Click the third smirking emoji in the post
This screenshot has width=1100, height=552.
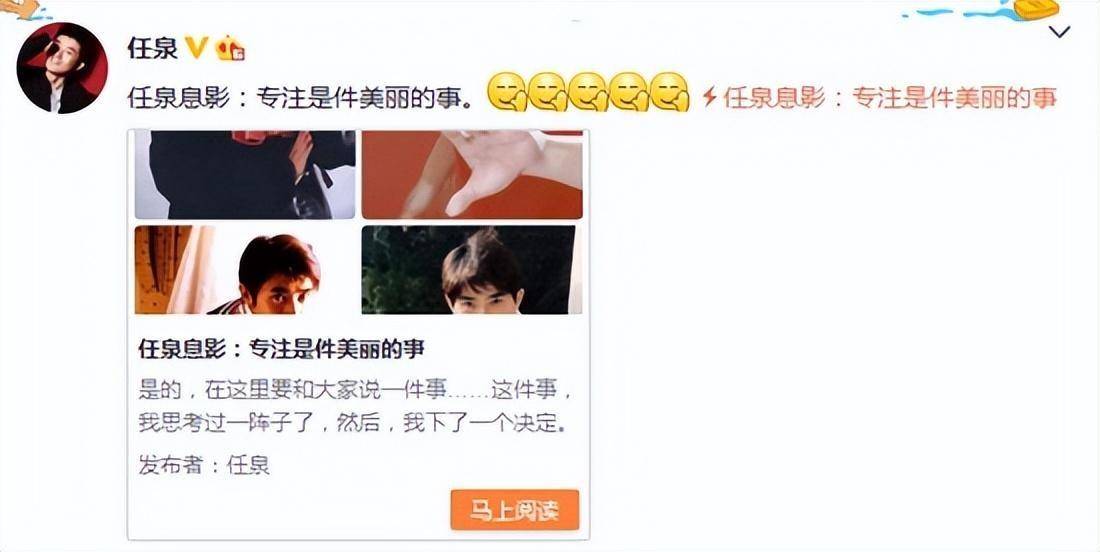point(588,92)
